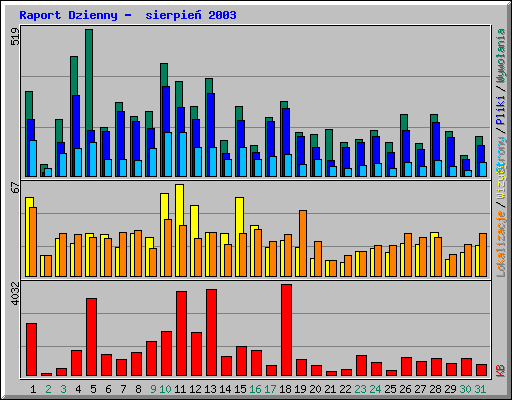Click the day 1 label on the axis
Viewport: 512px width, 400px height.
(x=33, y=389)
